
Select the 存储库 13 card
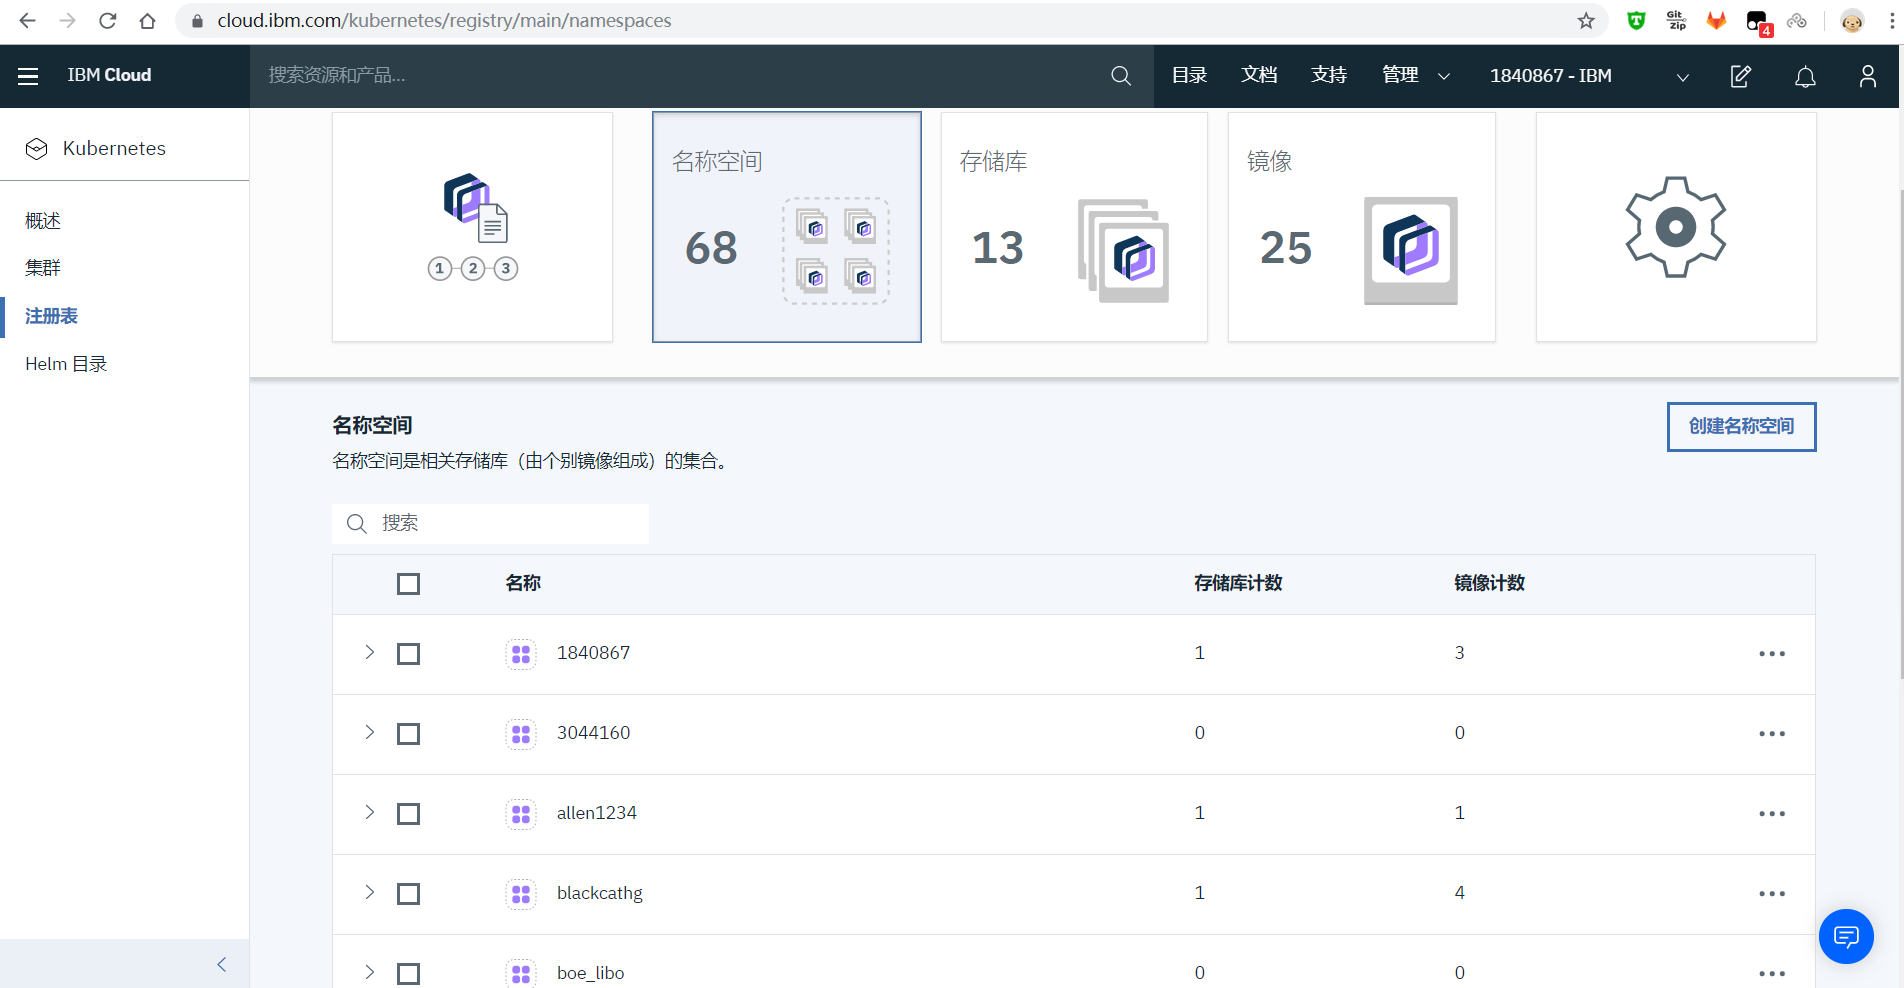click(1074, 227)
